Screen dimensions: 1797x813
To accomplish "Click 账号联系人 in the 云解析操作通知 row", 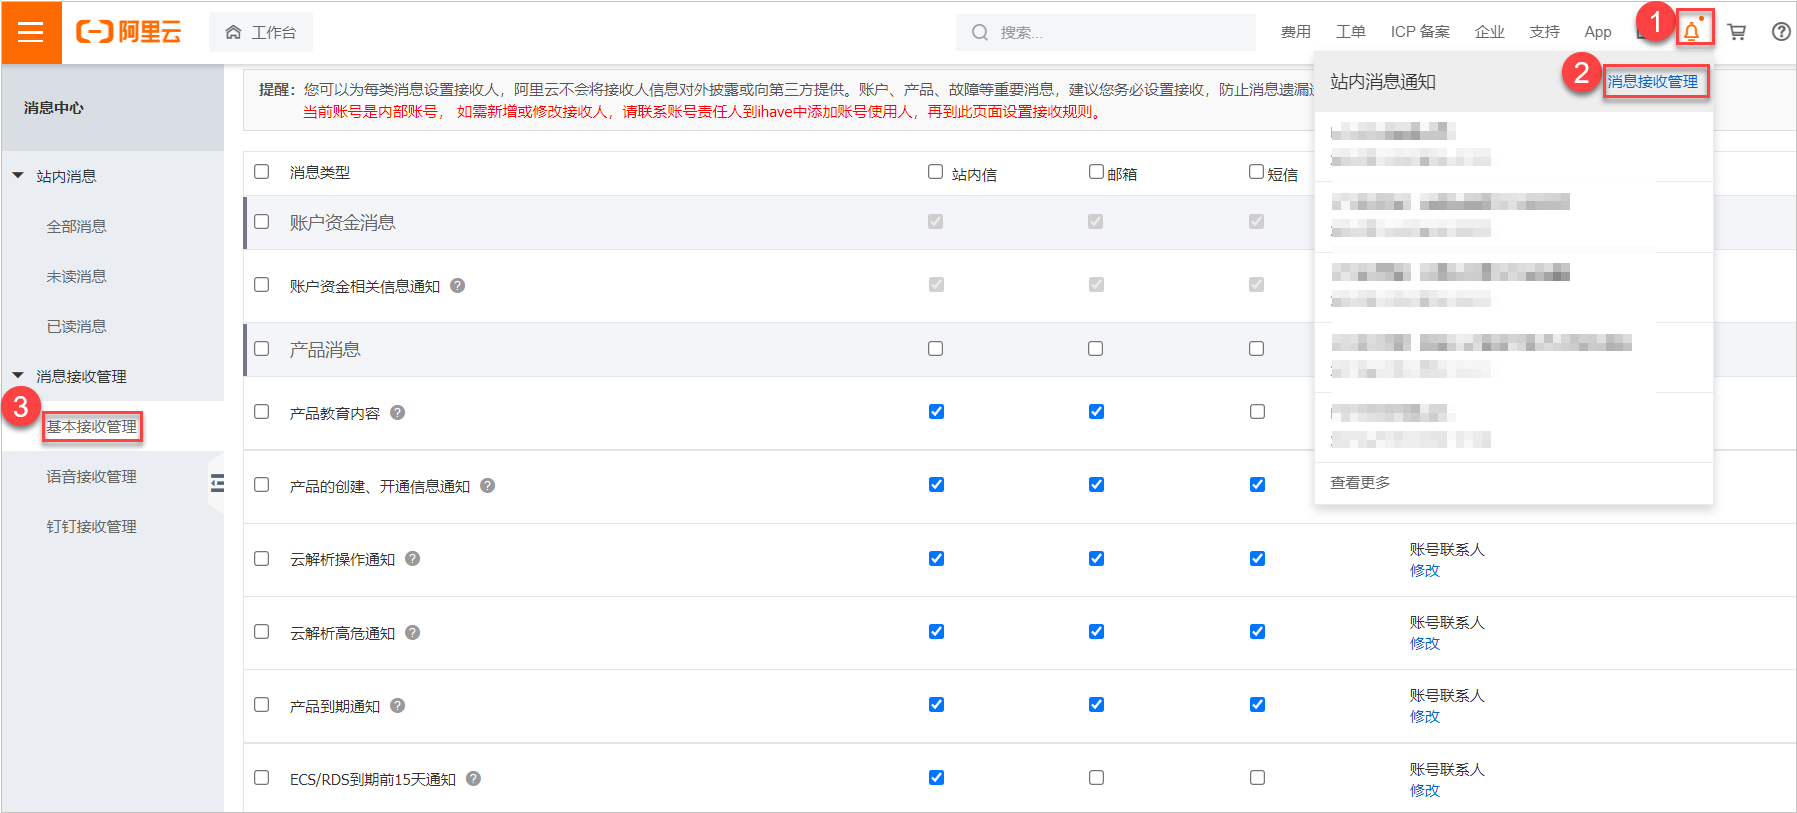I will 1447,549.
